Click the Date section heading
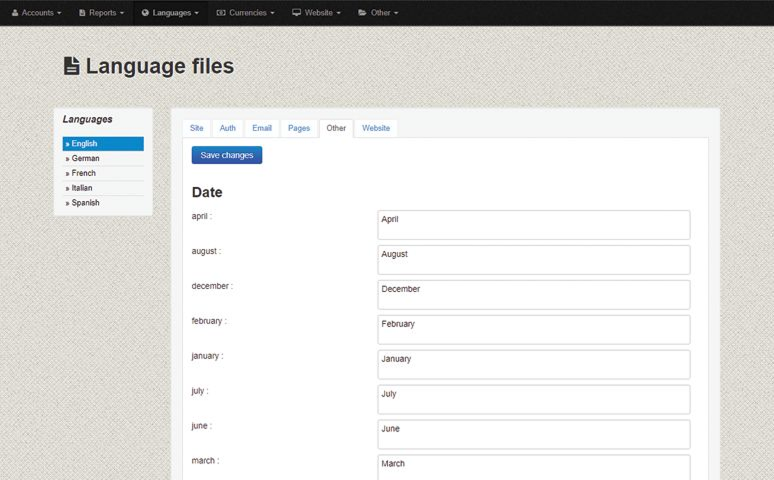Image resolution: width=774 pixels, height=480 pixels. coord(207,192)
